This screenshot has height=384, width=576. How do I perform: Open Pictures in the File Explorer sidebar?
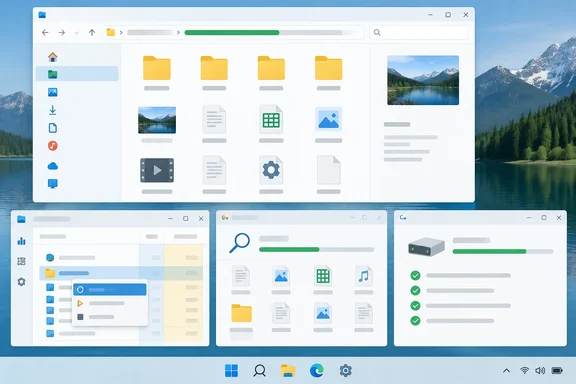tap(53, 92)
